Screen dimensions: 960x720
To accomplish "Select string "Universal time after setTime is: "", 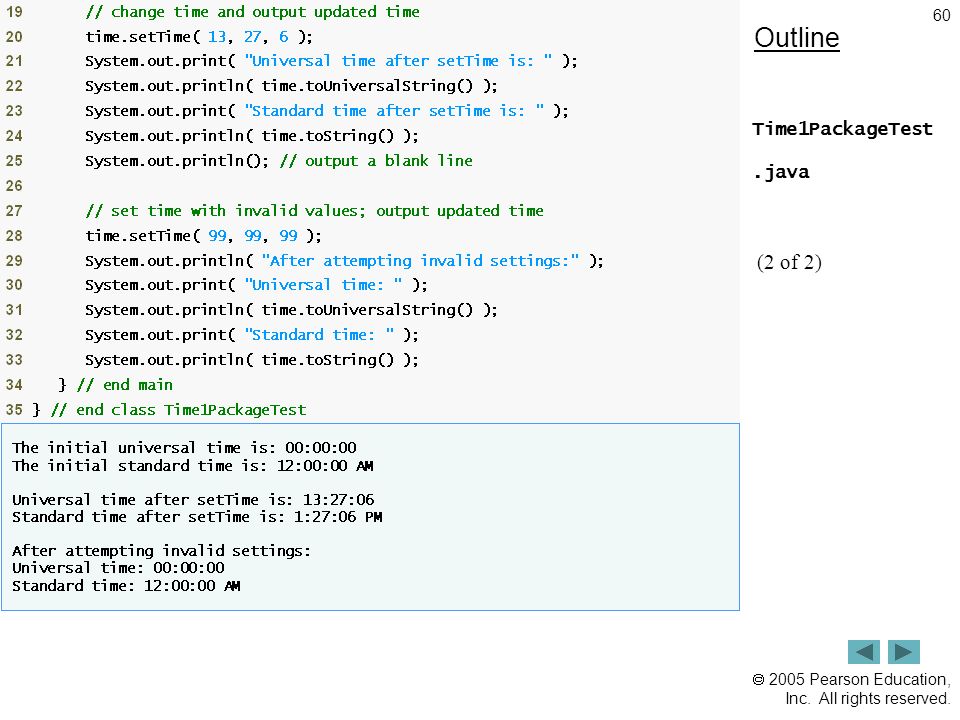I will coord(398,61).
